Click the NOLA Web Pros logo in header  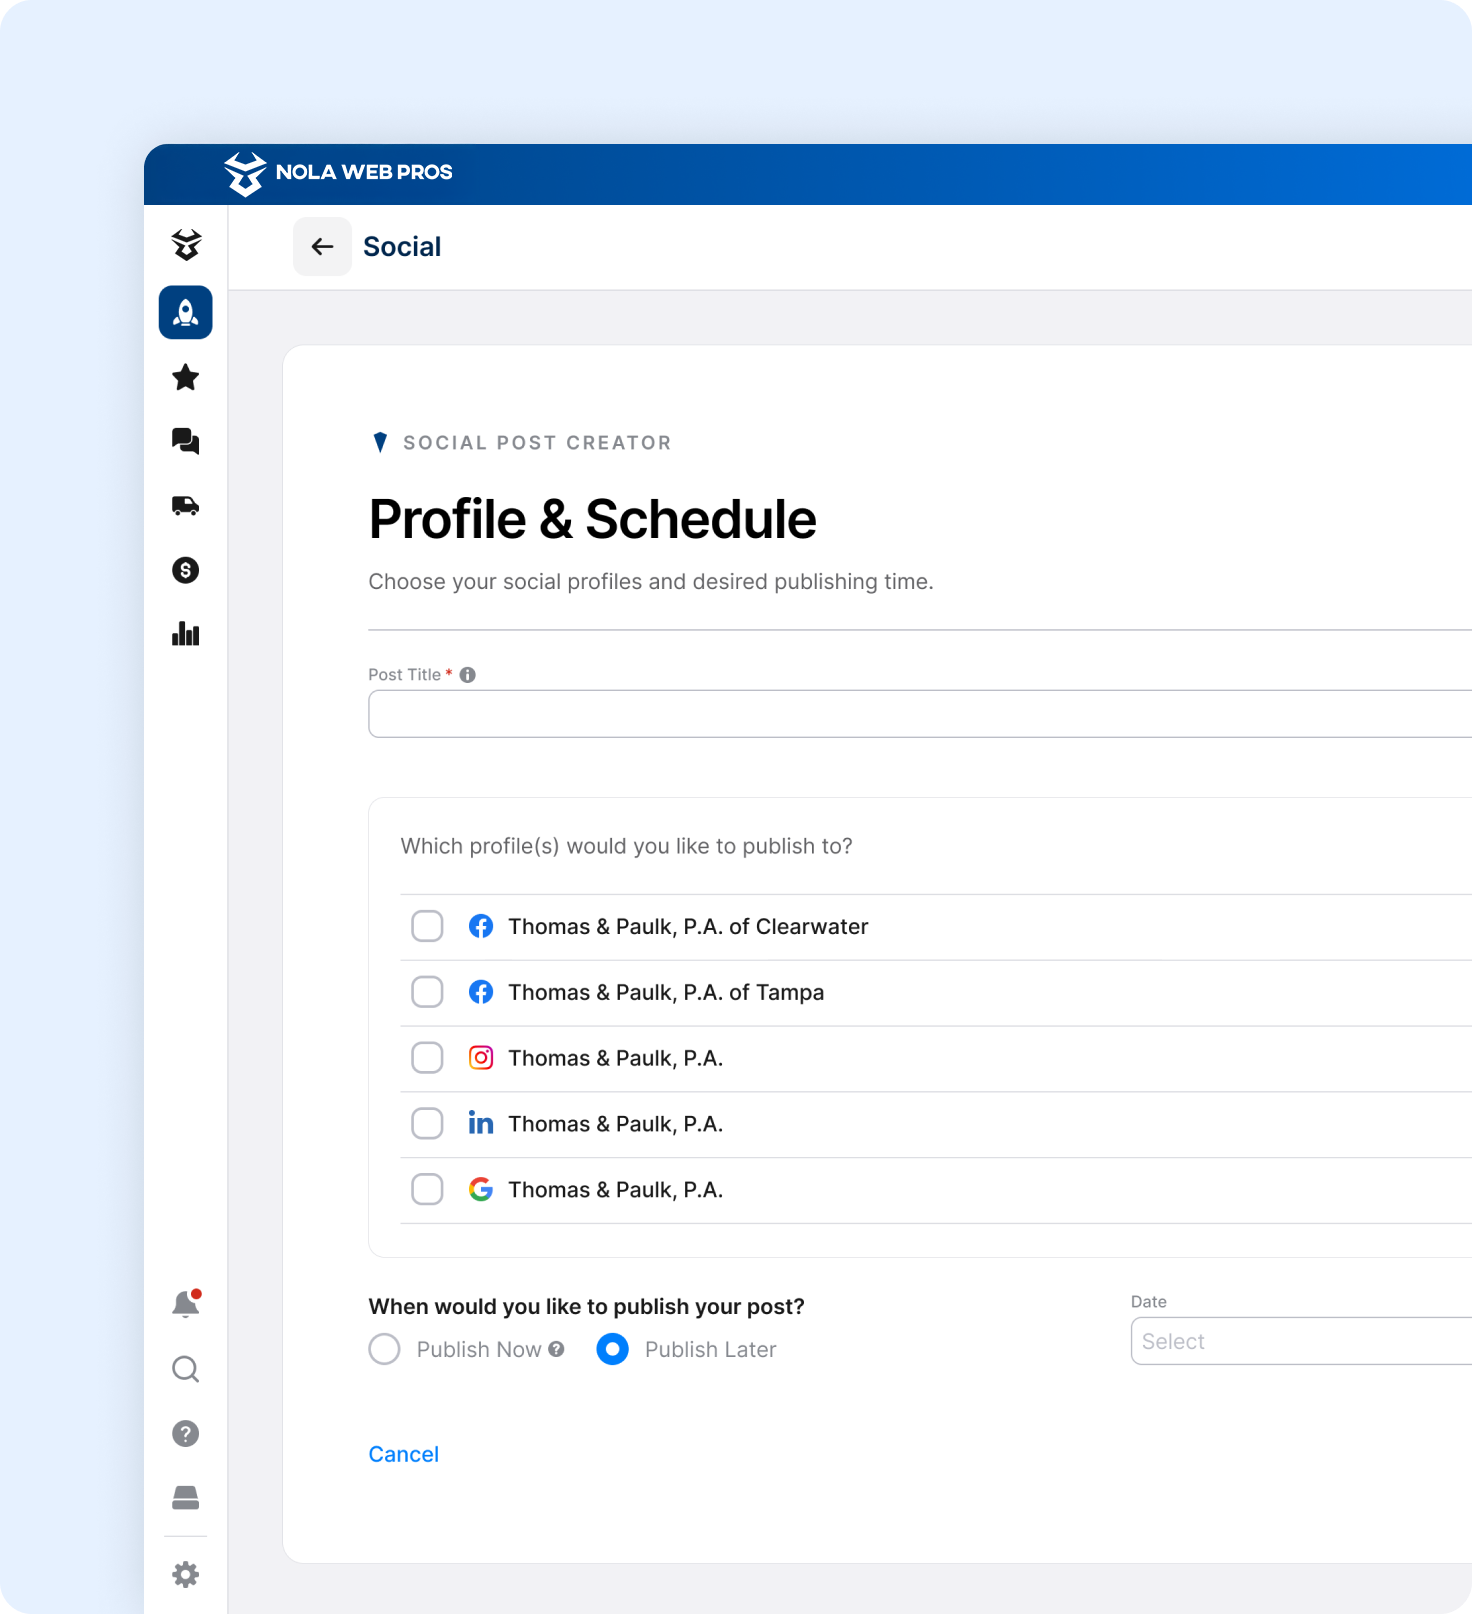tap(338, 174)
